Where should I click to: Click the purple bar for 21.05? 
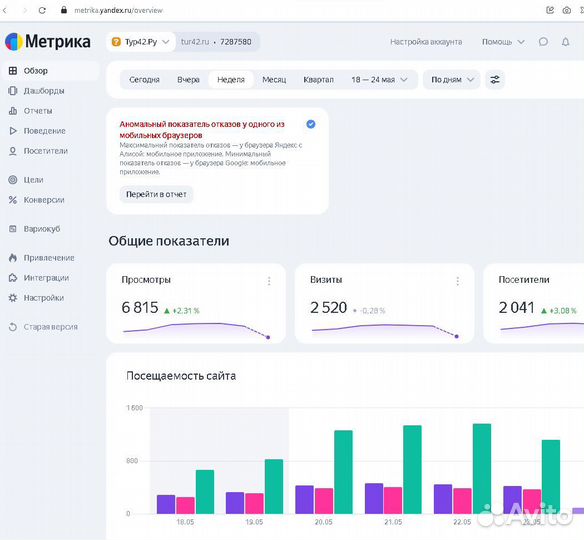pos(374,499)
